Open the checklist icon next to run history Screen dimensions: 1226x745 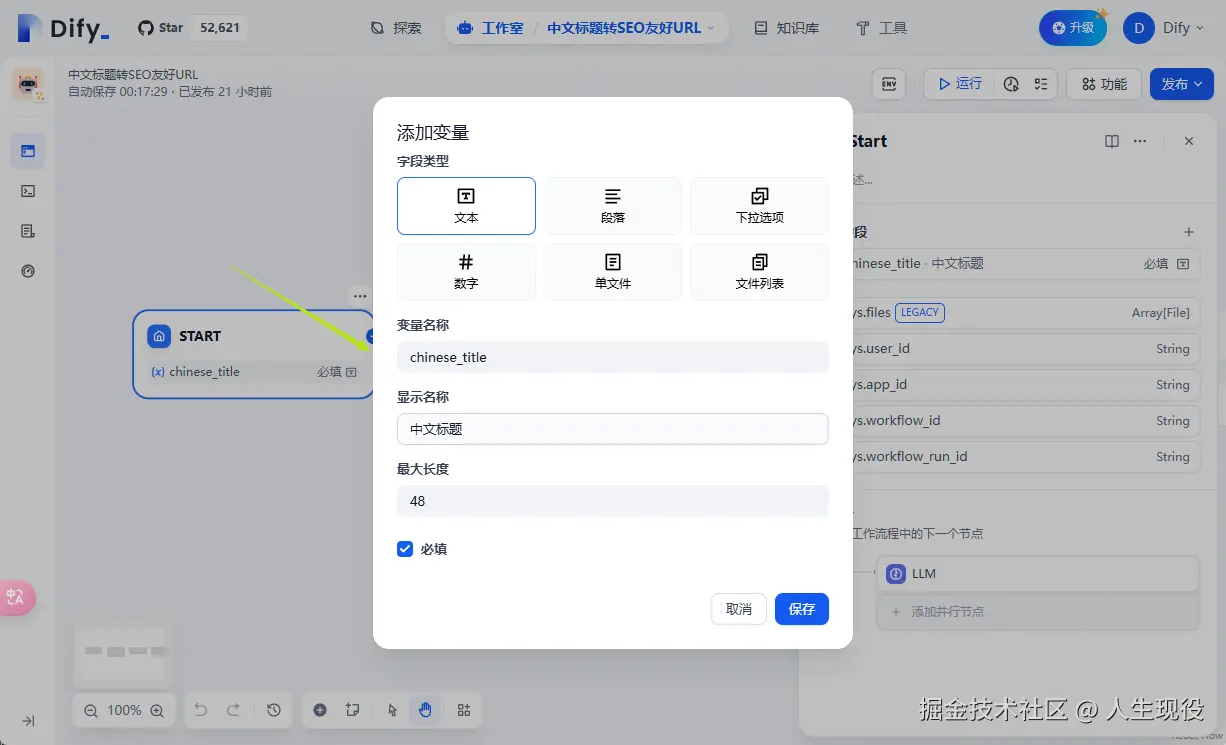coord(1041,84)
